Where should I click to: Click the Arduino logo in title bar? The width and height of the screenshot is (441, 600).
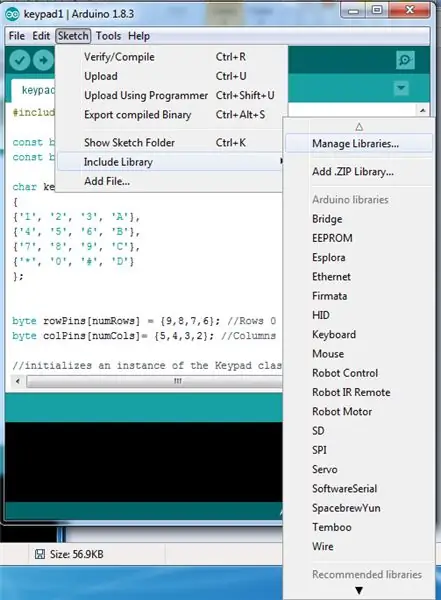12,14
